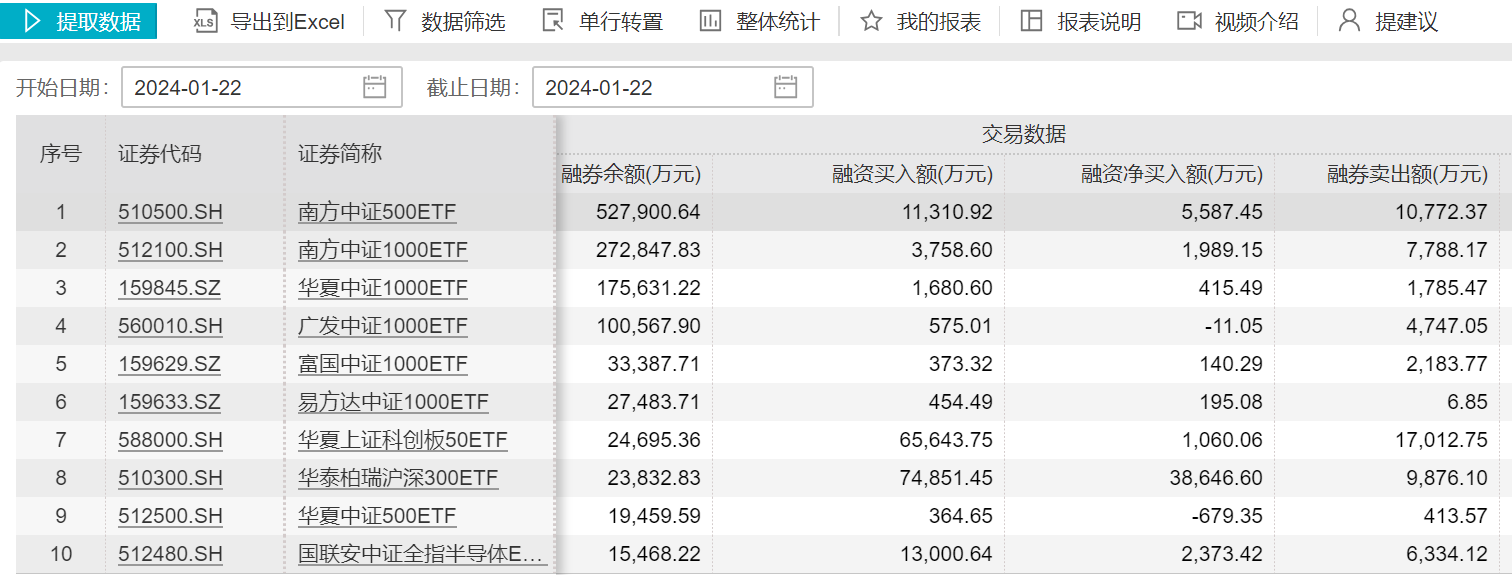Click the single-row transpose icon

(x=553, y=21)
